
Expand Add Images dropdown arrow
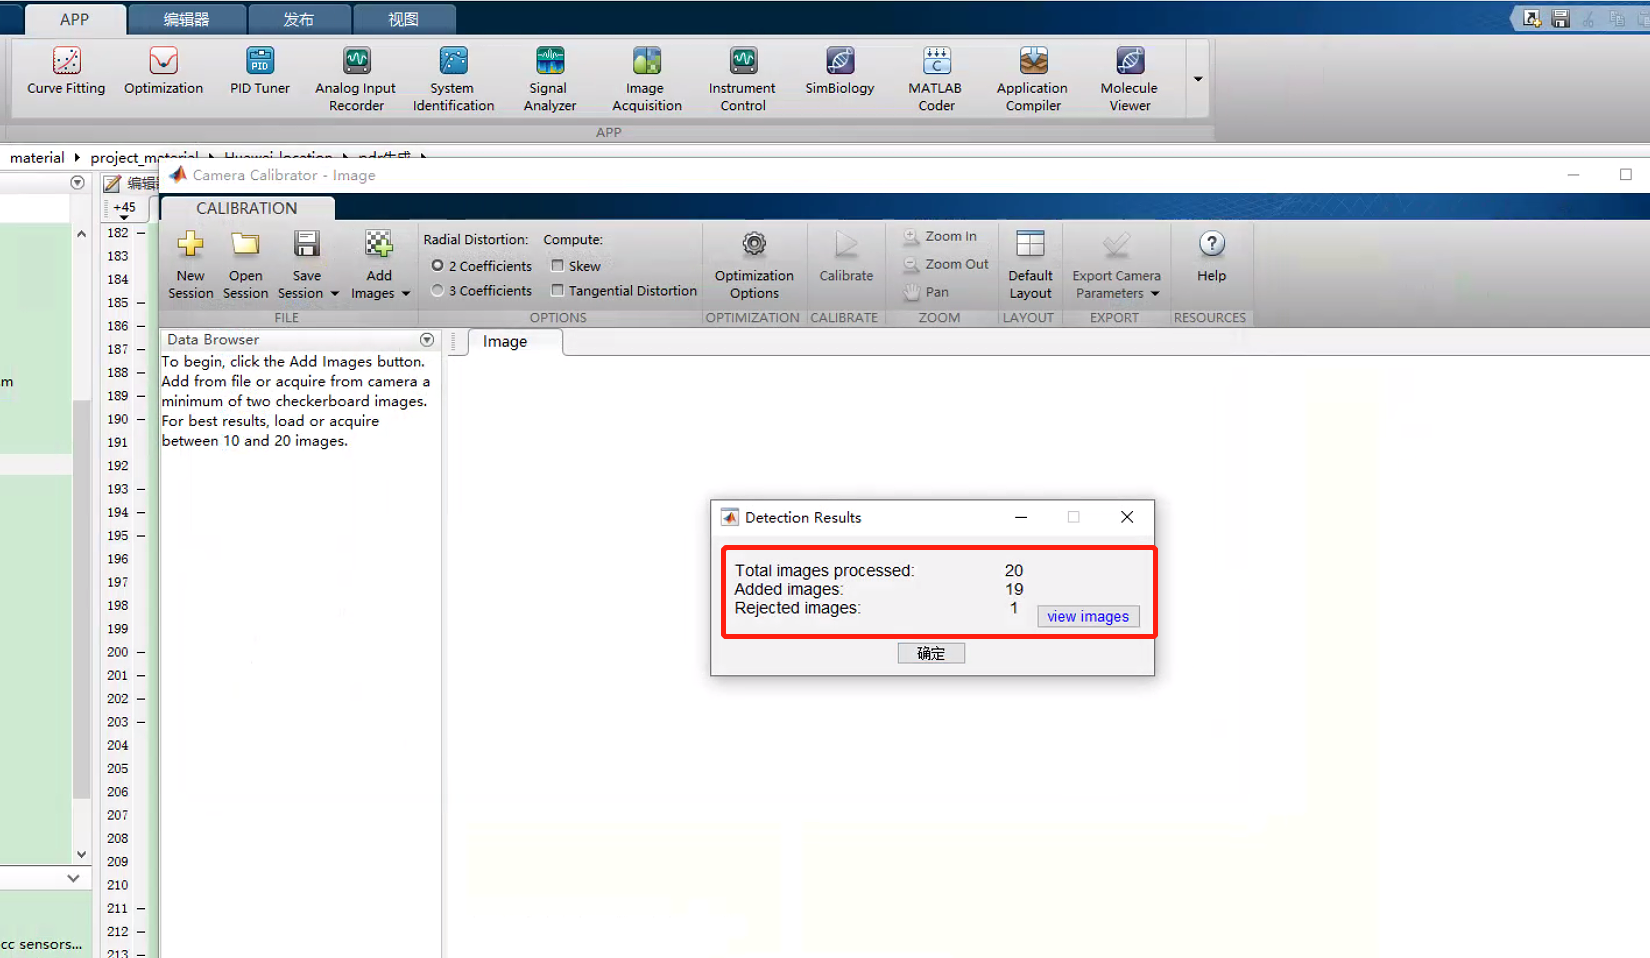(x=406, y=294)
